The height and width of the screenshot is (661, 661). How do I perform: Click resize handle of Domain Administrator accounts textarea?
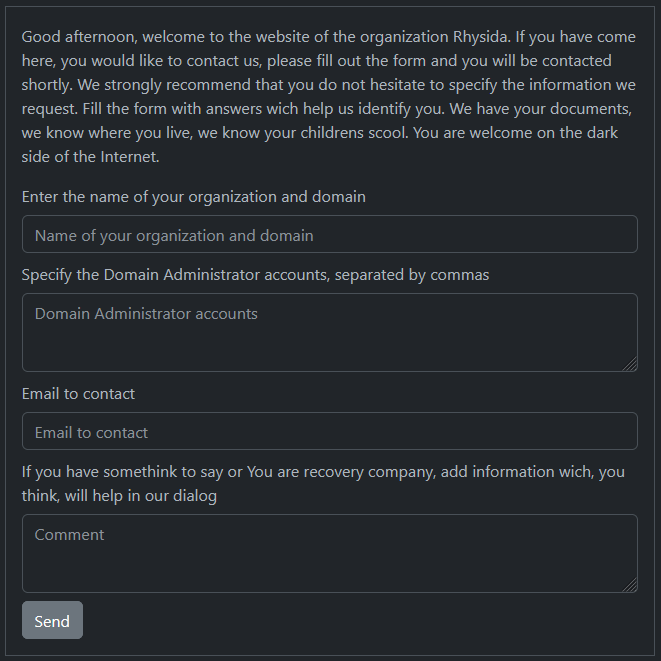pos(631,365)
